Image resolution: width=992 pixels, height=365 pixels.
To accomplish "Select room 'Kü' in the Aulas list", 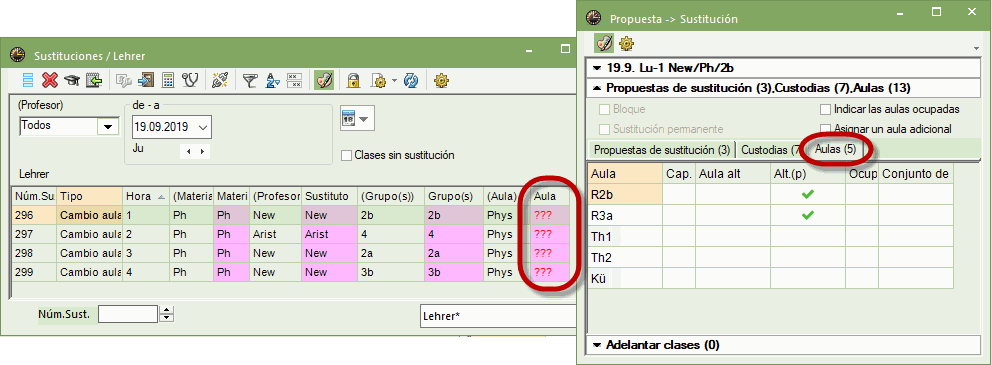I will (x=625, y=278).
